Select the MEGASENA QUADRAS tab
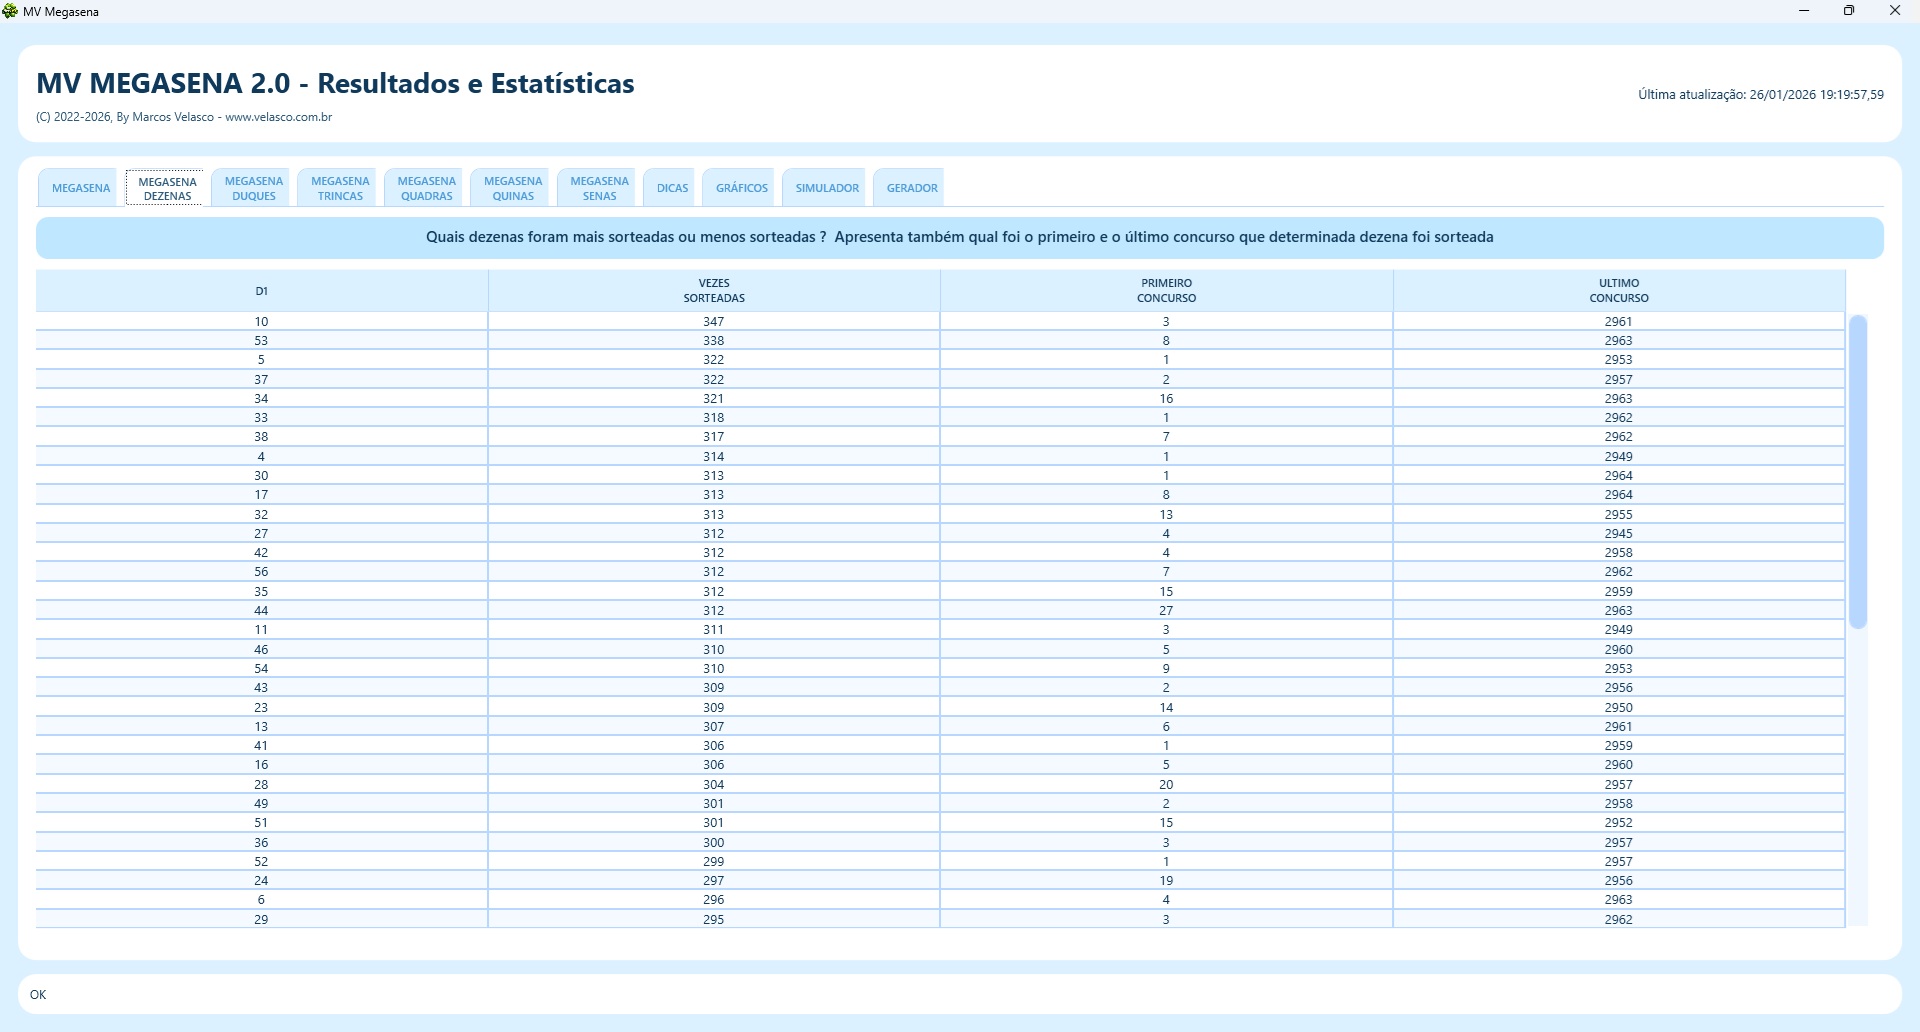This screenshot has width=1920, height=1032. point(427,188)
